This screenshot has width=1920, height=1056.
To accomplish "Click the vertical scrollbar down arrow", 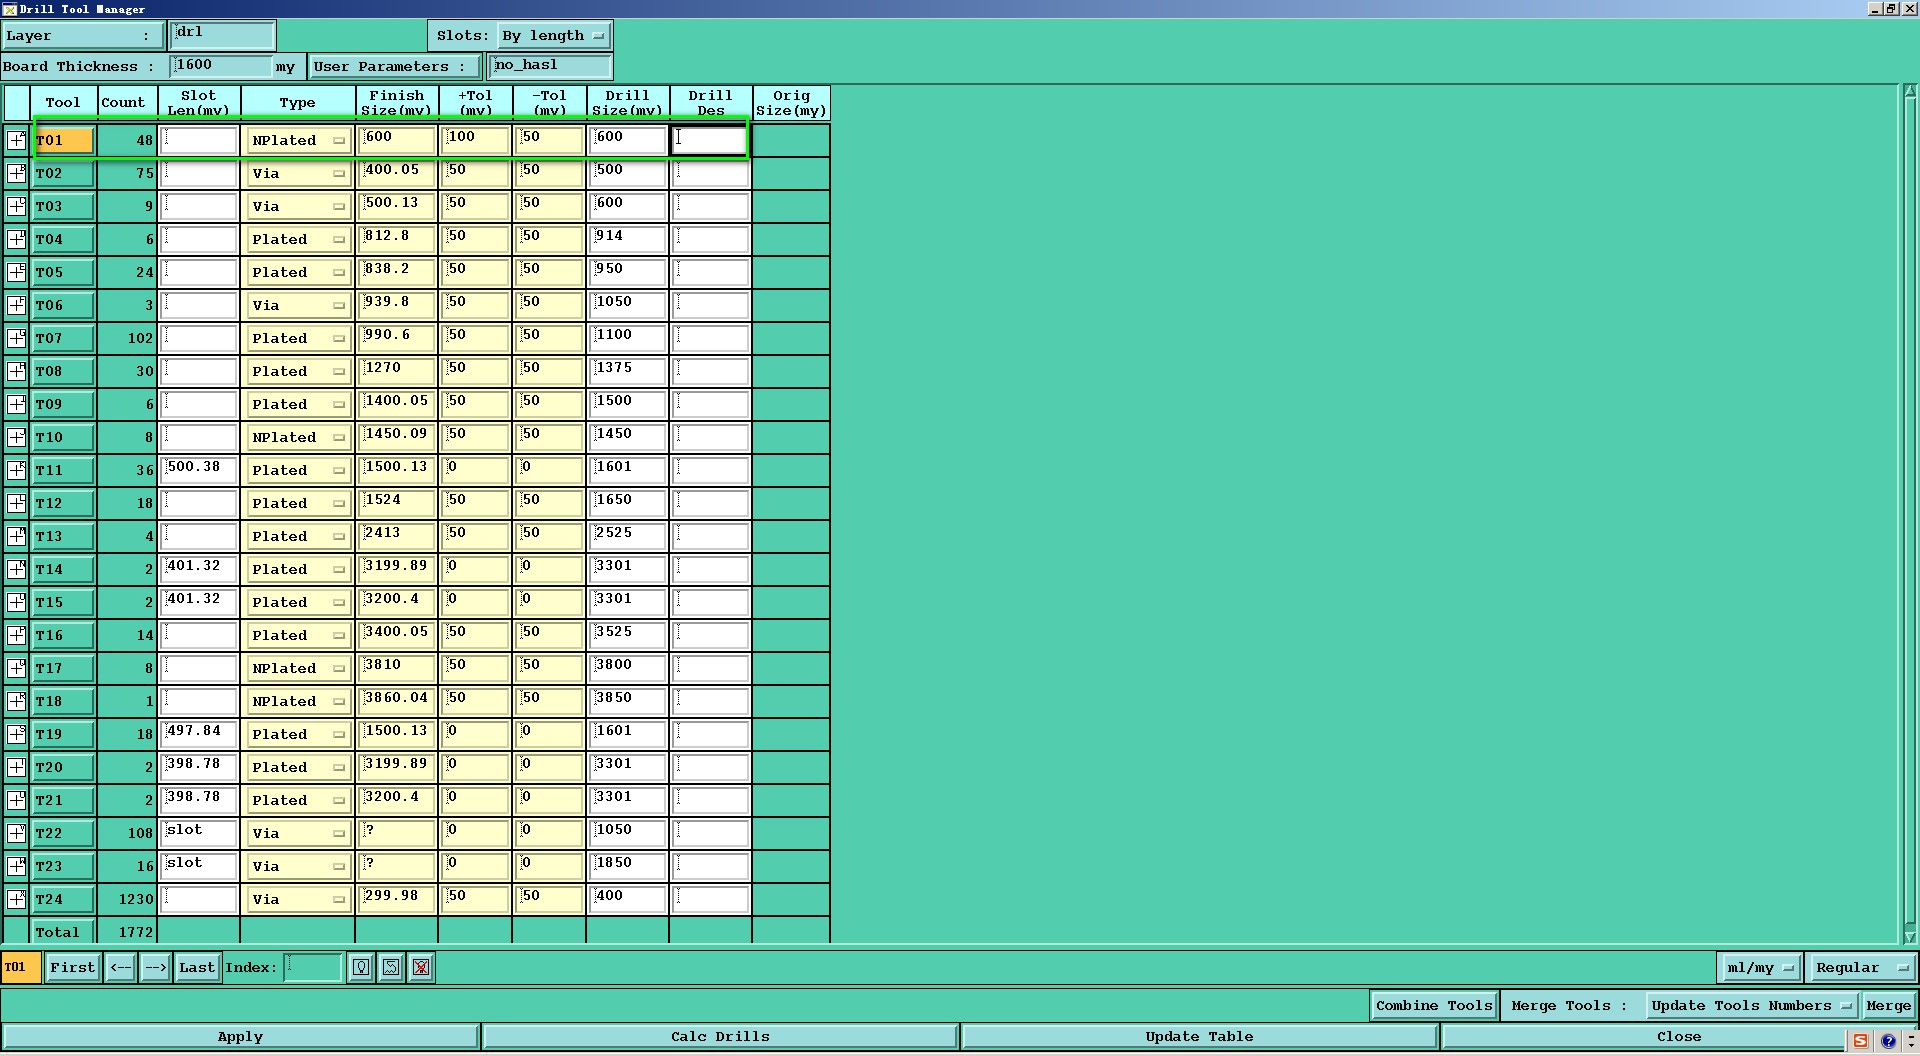I will [x=1910, y=937].
